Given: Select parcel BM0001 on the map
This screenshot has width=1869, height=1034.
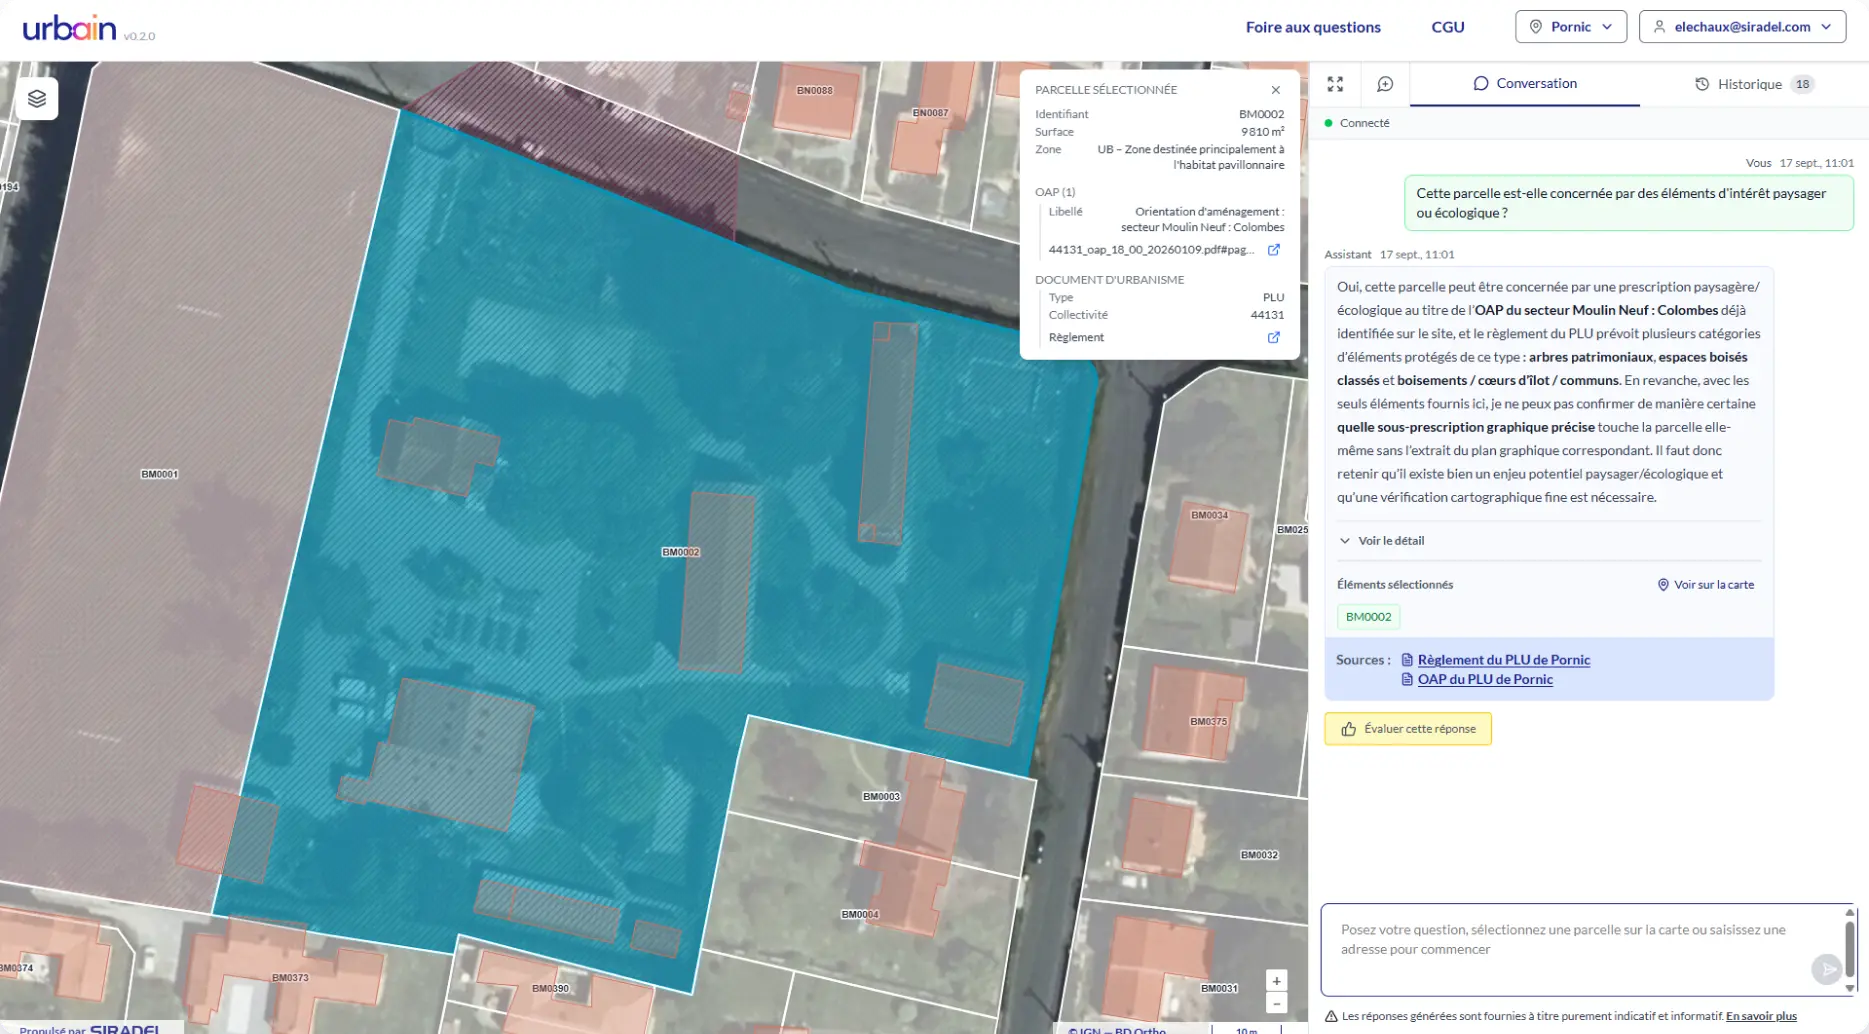Looking at the screenshot, I should (159, 474).
